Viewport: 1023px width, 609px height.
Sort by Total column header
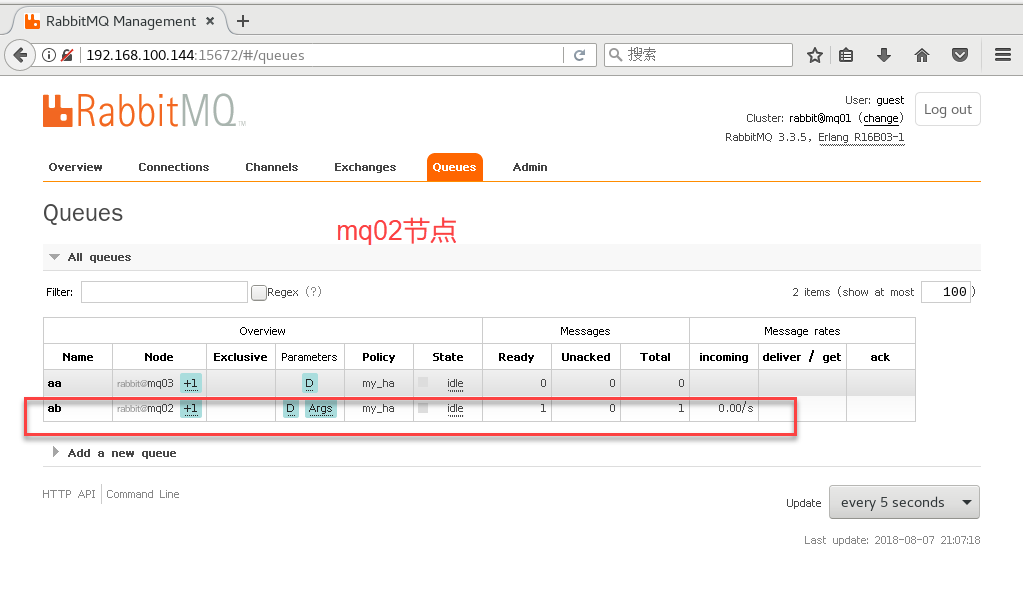pyautogui.click(x=655, y=357)
